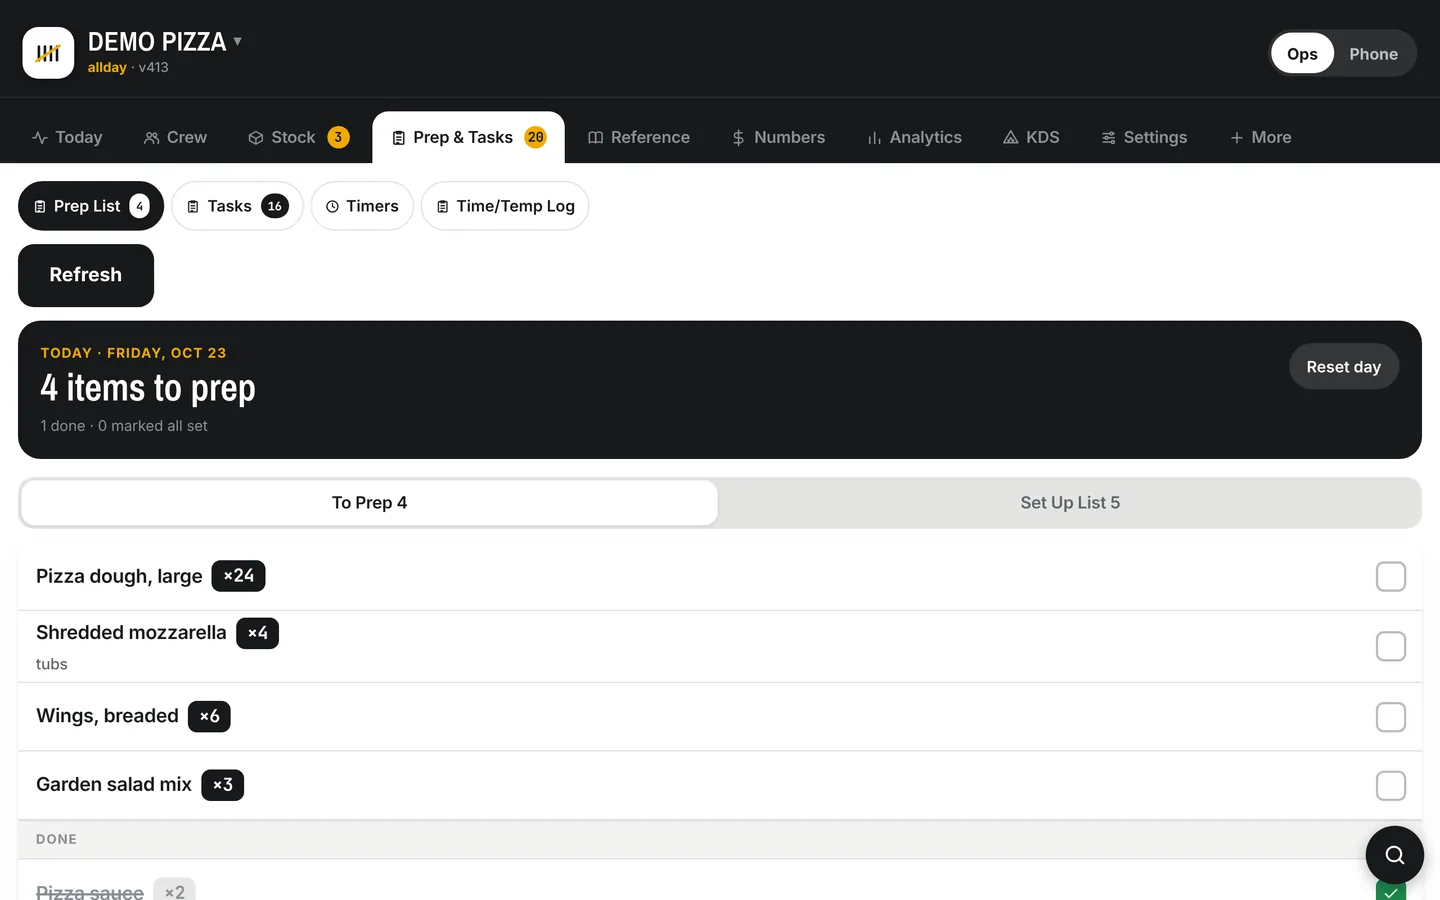This screenshot has height=900, width=1440.
Task: Open the Today tab
Action: (x=67, y=138)
